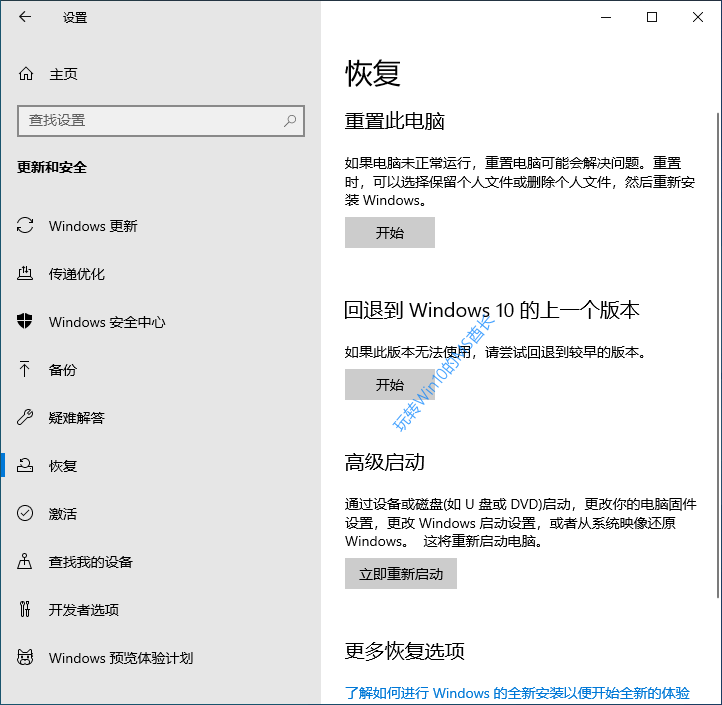Viewport: 722px width, 705px height.
Task: Click the back arrow icon
Action: [x=25, y=17]
